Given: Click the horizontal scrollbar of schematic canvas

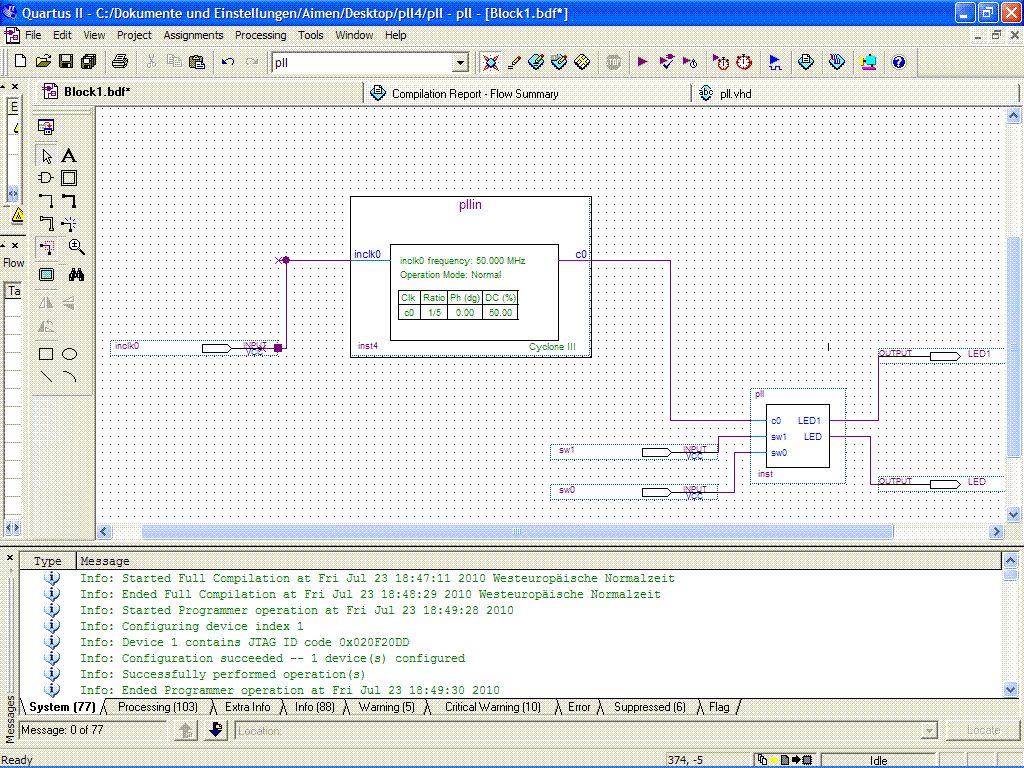Looking at the screenshot, I should (518, 532).
